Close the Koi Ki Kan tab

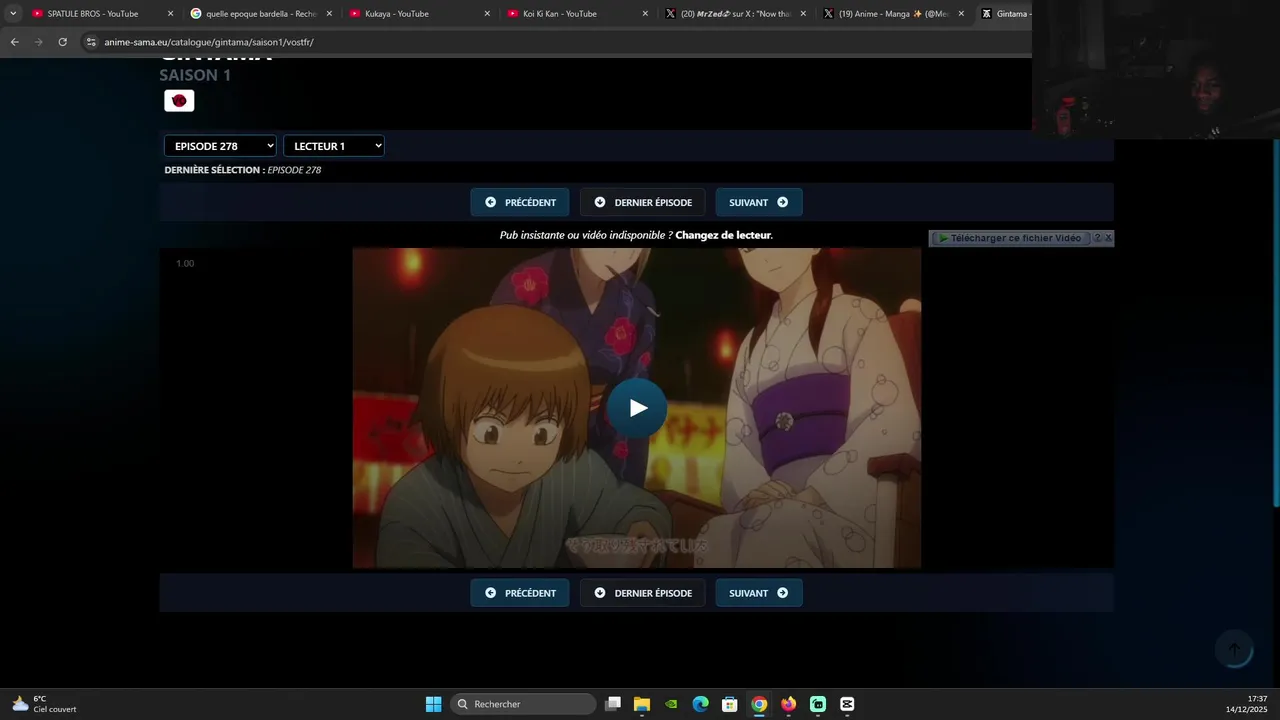point(645,14)
